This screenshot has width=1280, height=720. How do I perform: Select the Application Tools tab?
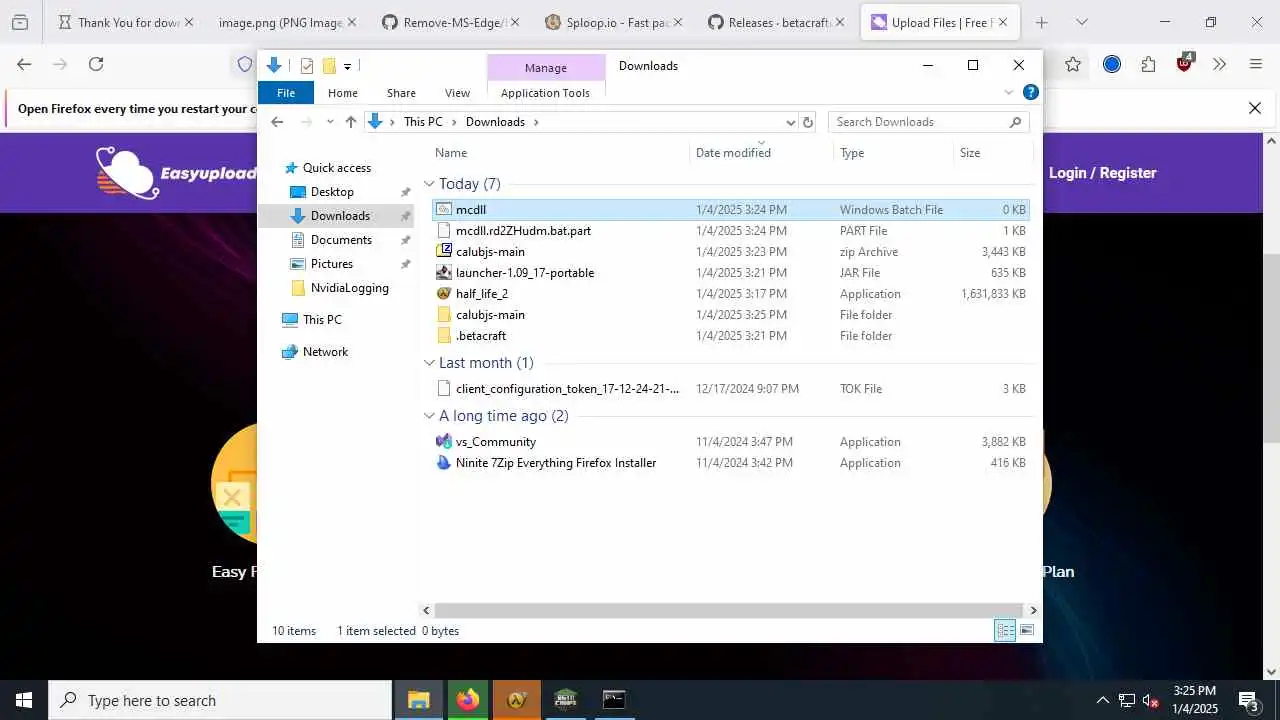tap(545, 93)
